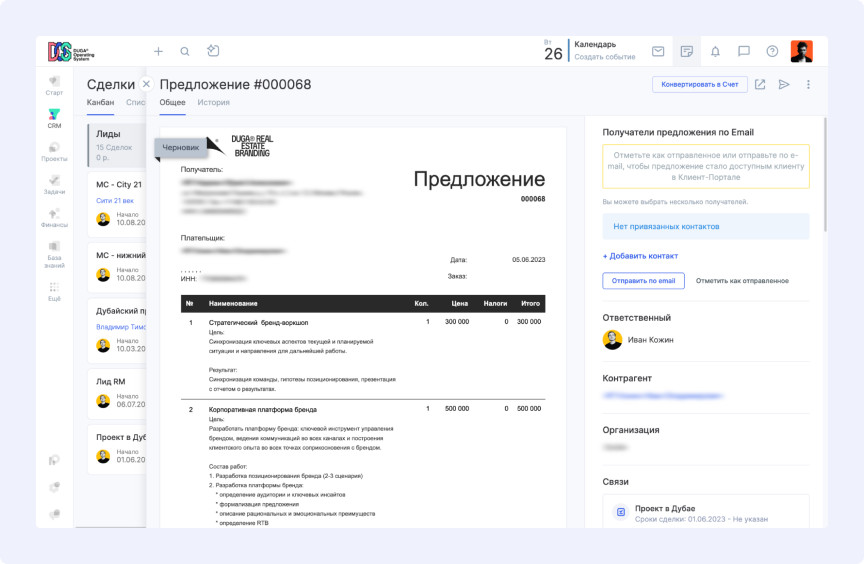
Task: Open search with the magnifier icon
Action: pos(185,51)
